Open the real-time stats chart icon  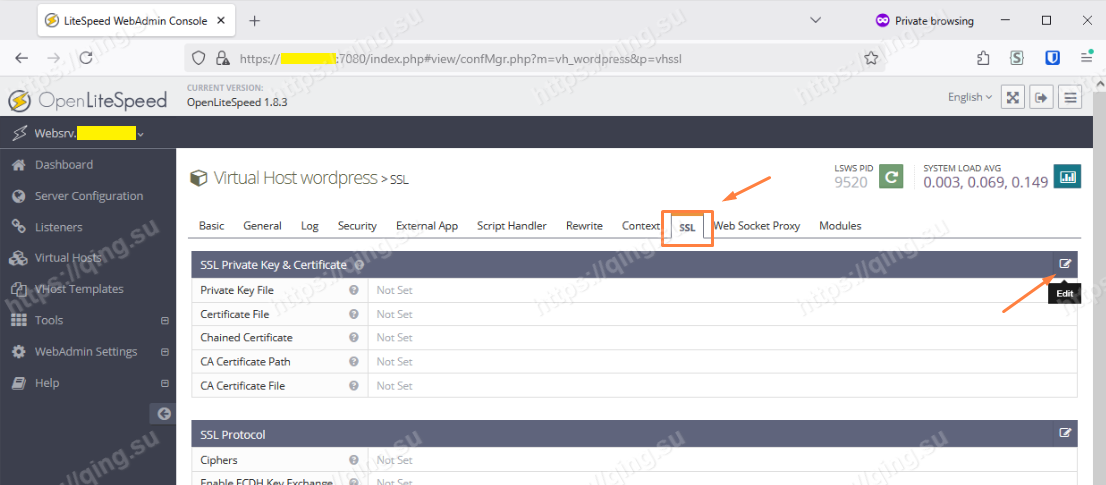point(1068,177)
